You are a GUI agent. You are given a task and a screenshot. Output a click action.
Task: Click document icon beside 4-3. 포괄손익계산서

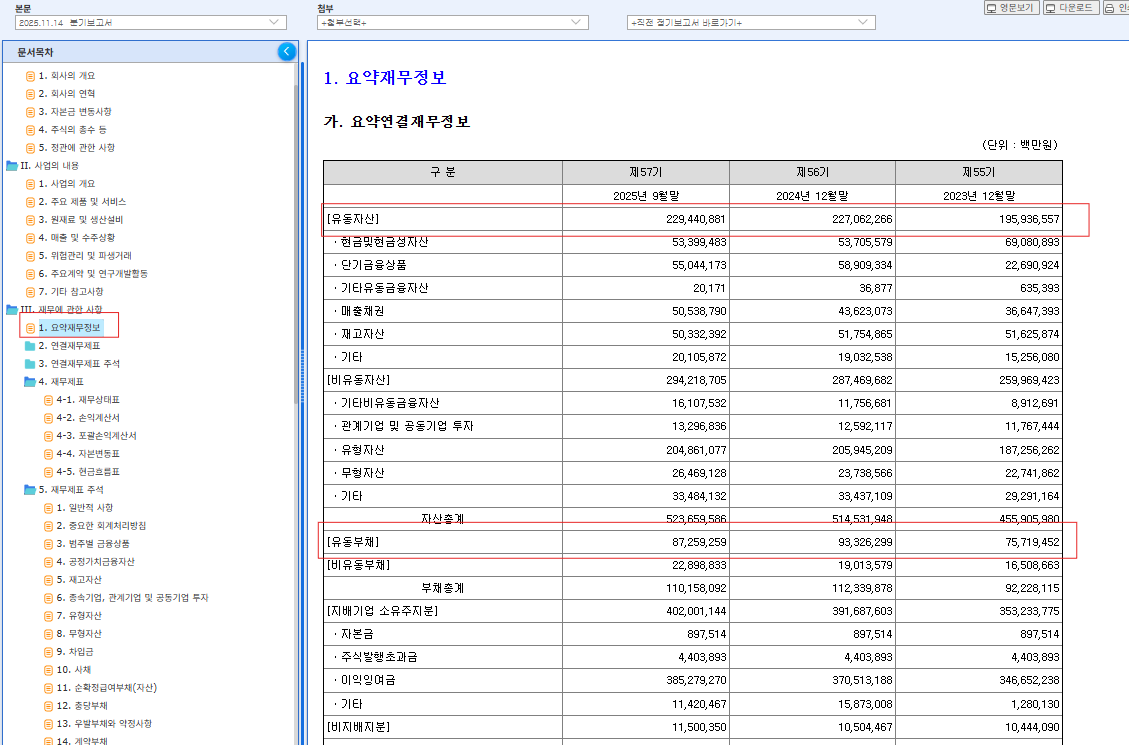pos(48,436)
